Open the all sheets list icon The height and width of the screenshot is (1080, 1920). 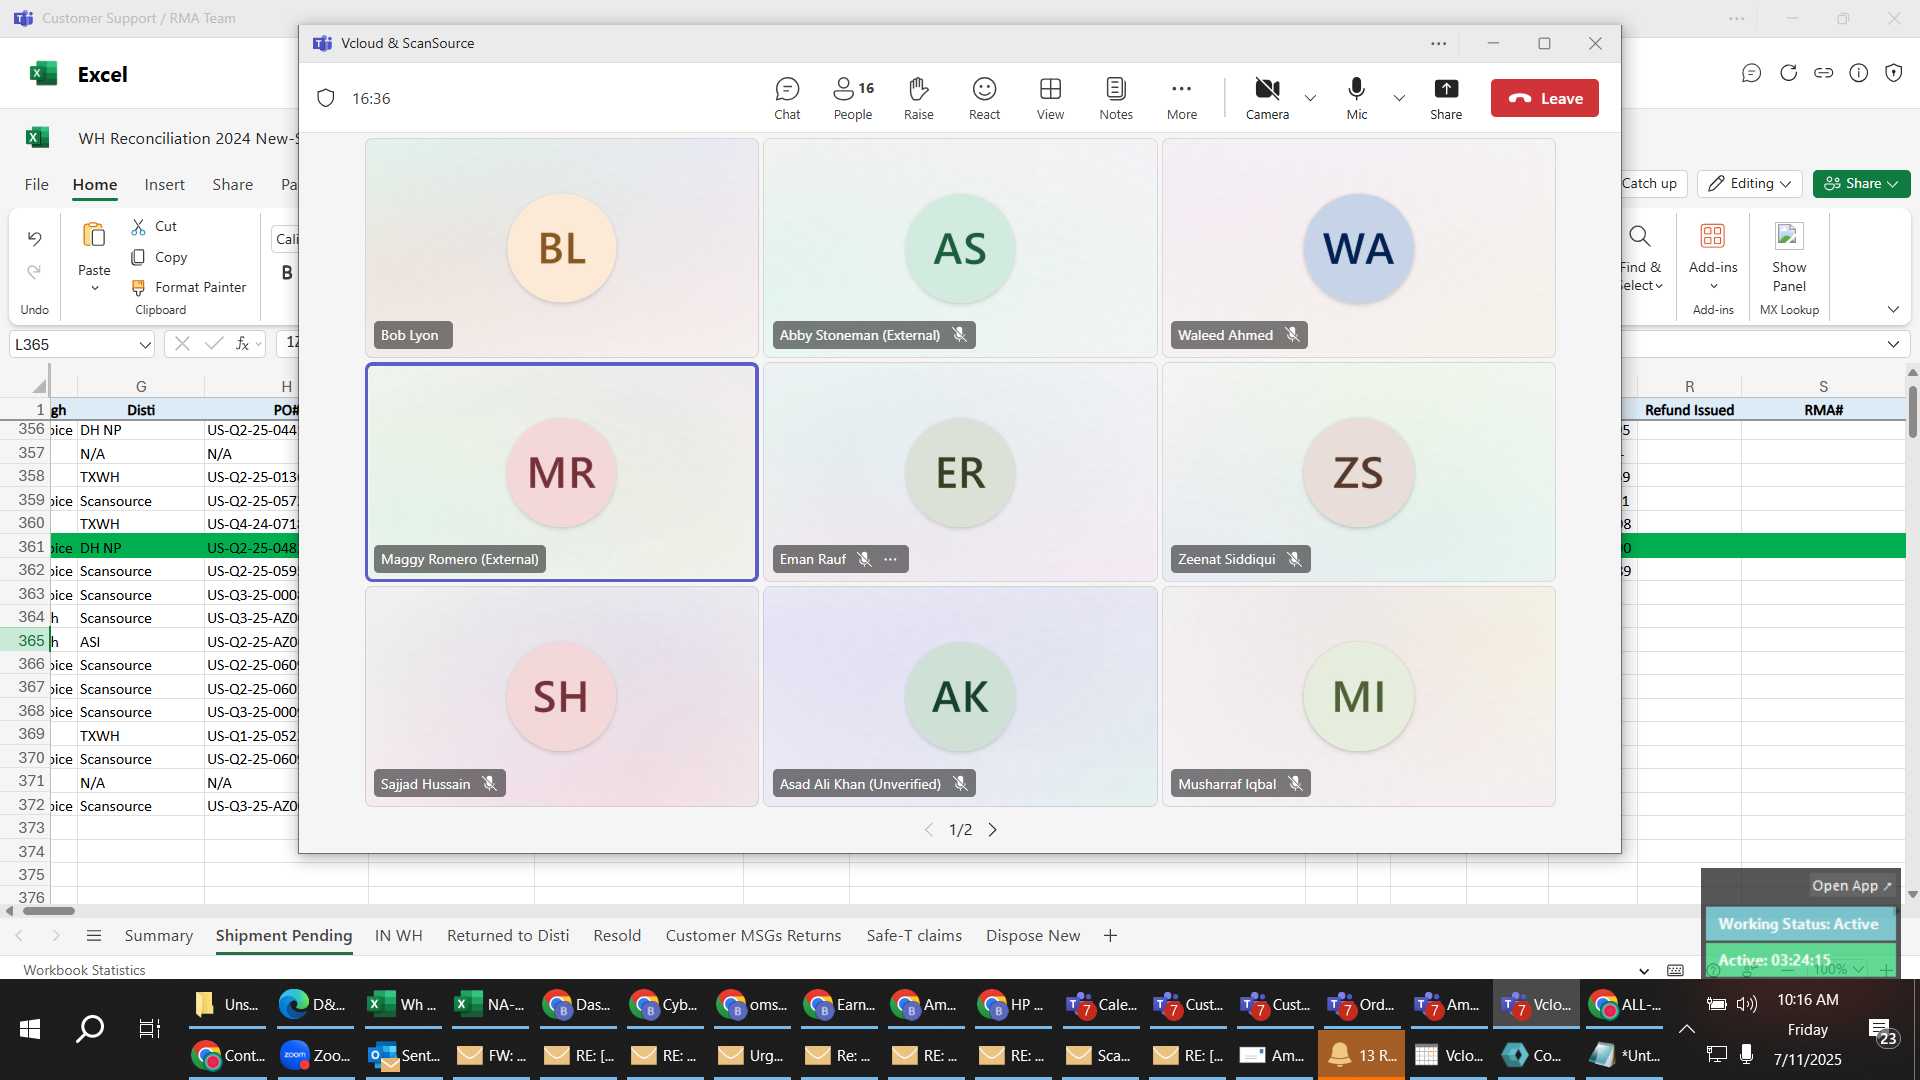point(94,935)
